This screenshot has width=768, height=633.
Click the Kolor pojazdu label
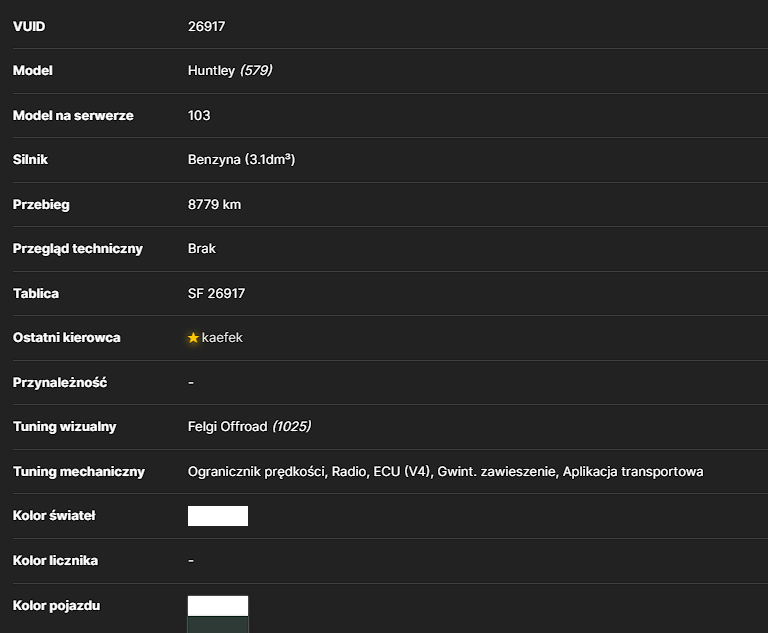(56, 606)
